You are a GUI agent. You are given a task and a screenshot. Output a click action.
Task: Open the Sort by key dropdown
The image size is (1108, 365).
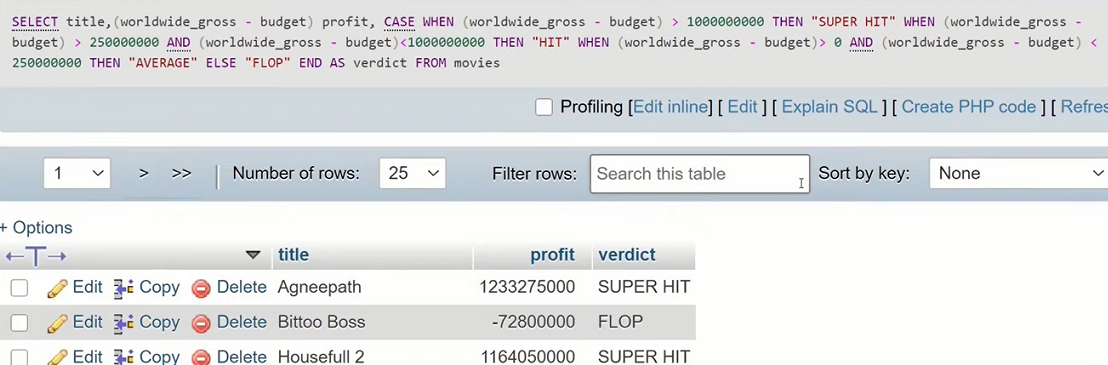click(x=1018, y=173)
